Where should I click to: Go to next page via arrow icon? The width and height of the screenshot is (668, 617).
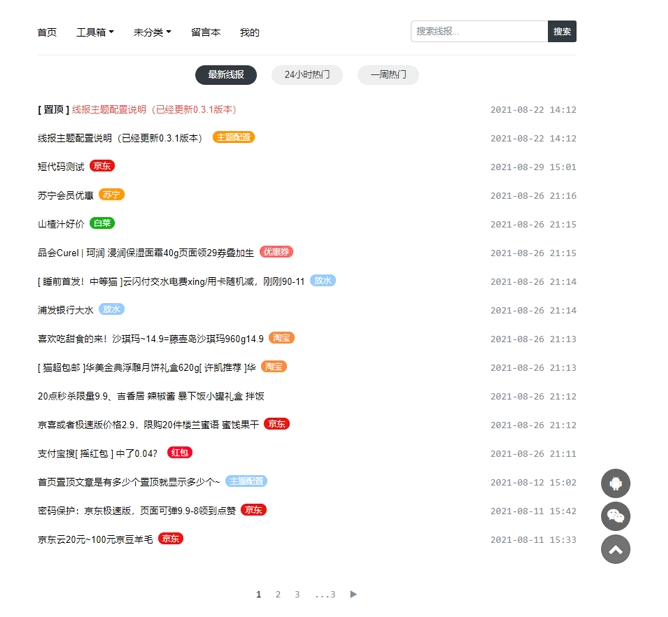[353, 594]
